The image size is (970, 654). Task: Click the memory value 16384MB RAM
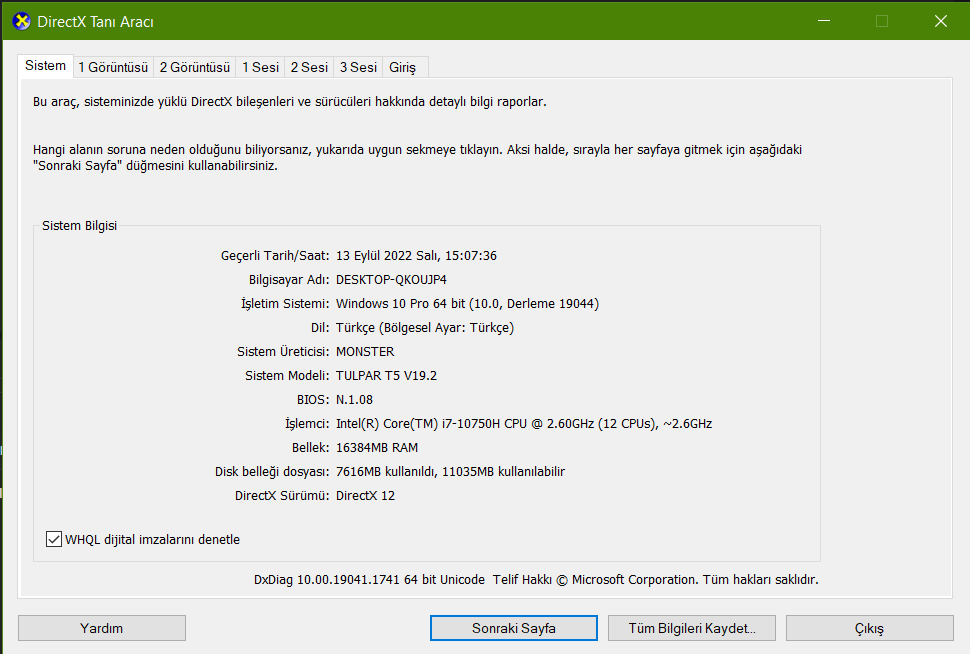click(377, 447)
